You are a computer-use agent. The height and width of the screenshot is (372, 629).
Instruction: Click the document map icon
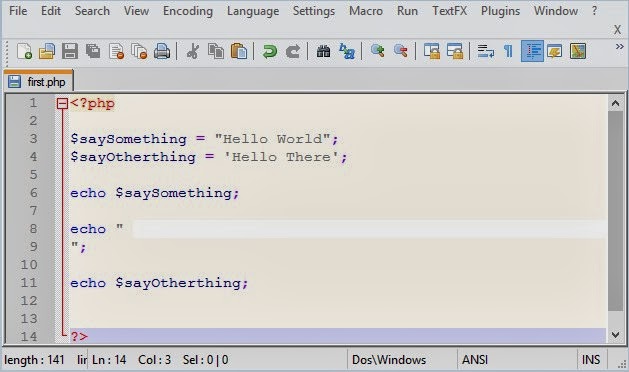pyautogui.click(x=578, y=51)
